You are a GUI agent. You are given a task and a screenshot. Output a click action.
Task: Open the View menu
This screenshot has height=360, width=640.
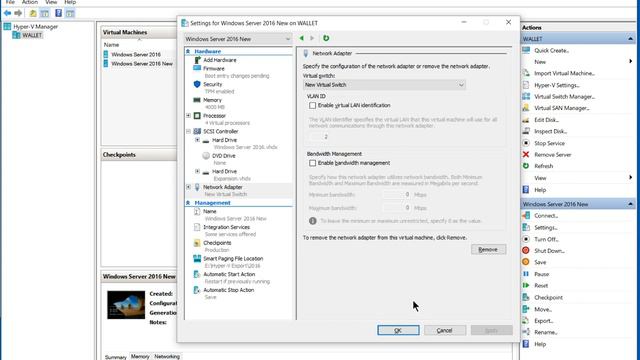[51, 2]
